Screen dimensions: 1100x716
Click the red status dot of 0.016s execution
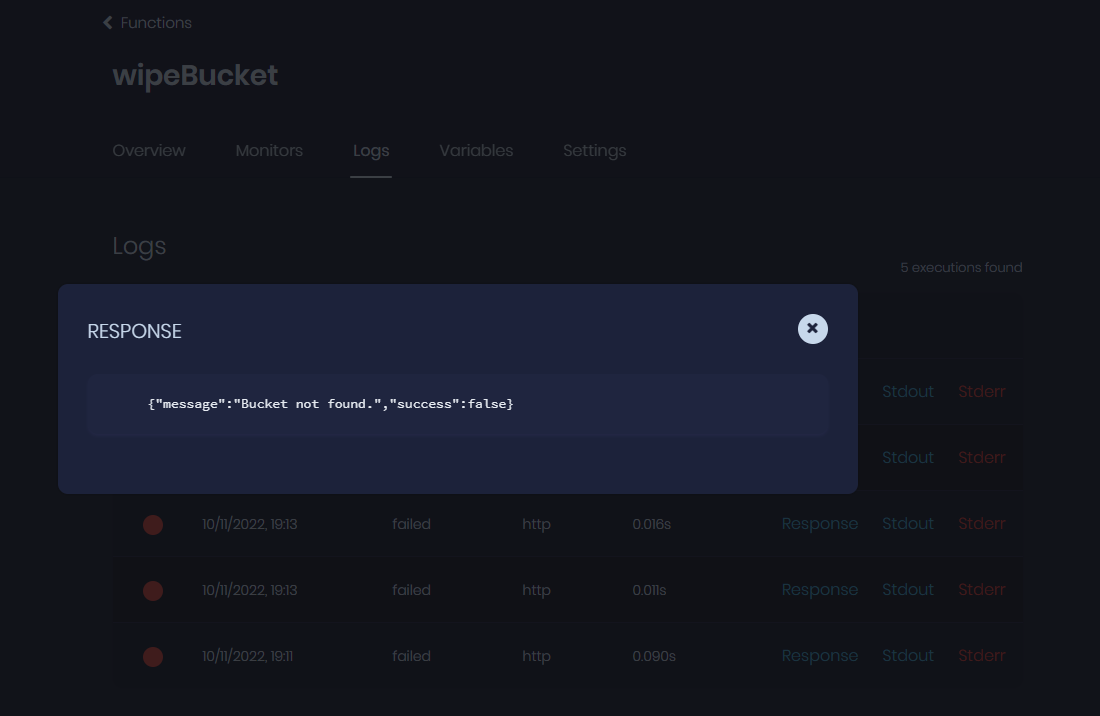pos(153,525)
